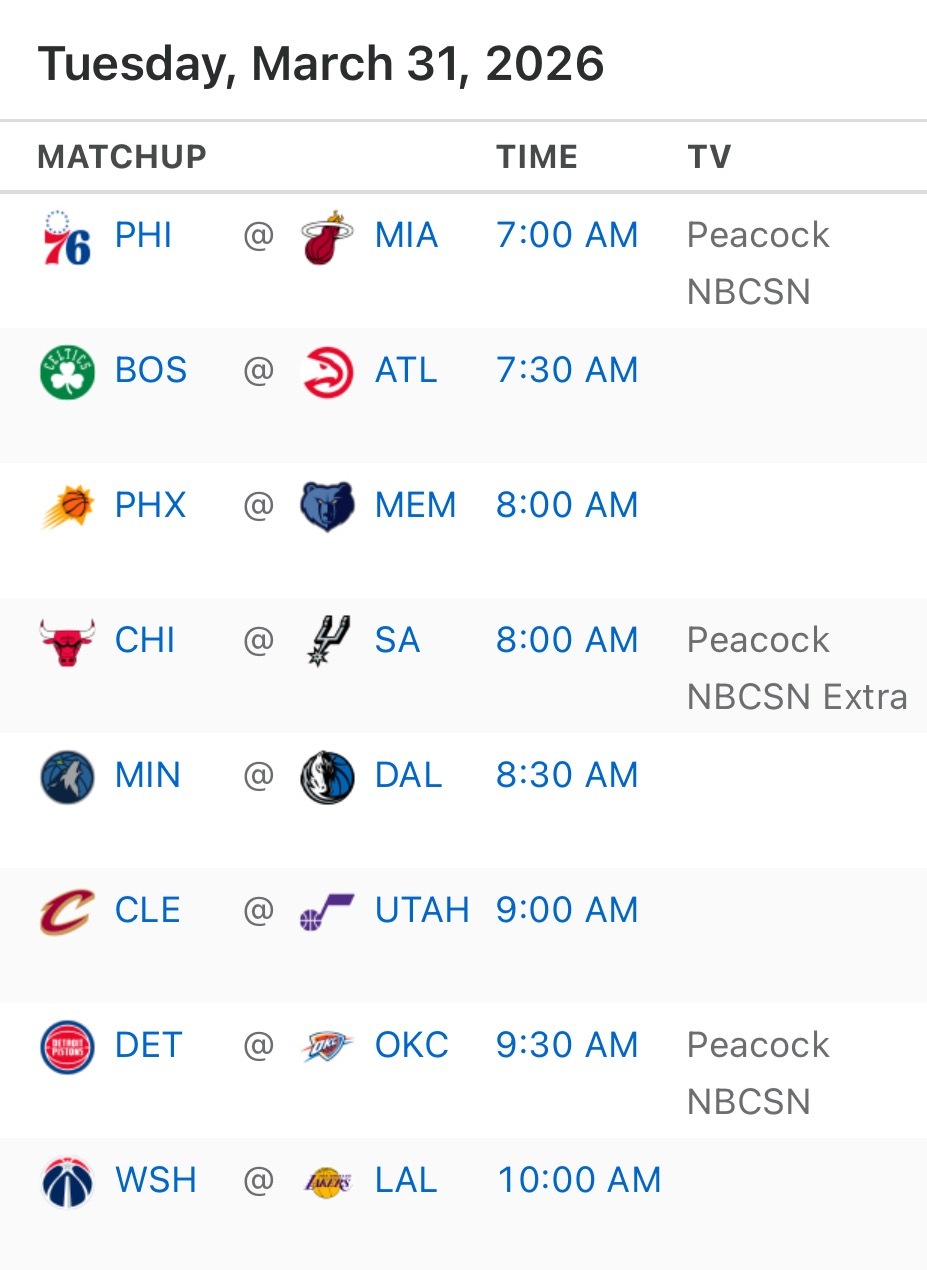Click the Cleveland Cavaliers logo

[x=67, y=911]
